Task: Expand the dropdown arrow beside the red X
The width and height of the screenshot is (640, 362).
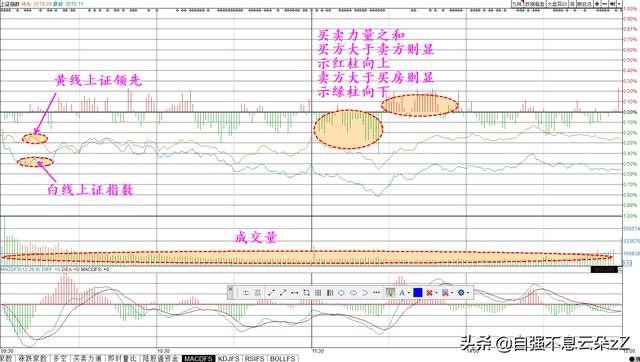Action: pyautogui.click(x=436, y=293)
